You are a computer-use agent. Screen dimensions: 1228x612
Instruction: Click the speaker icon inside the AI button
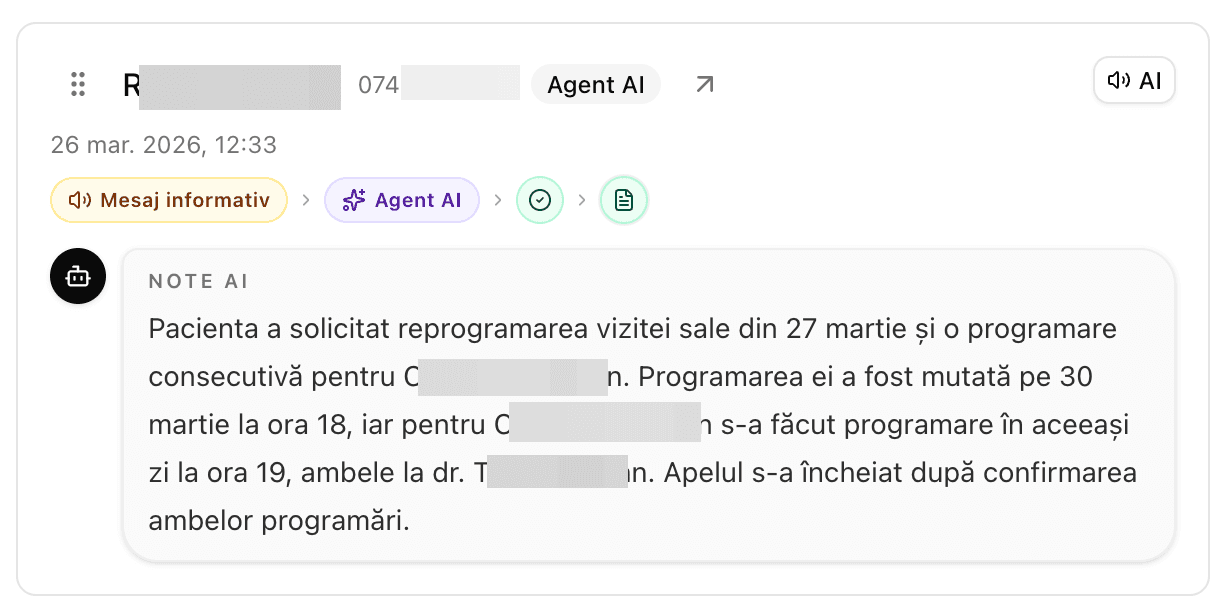click(1119, 80)
